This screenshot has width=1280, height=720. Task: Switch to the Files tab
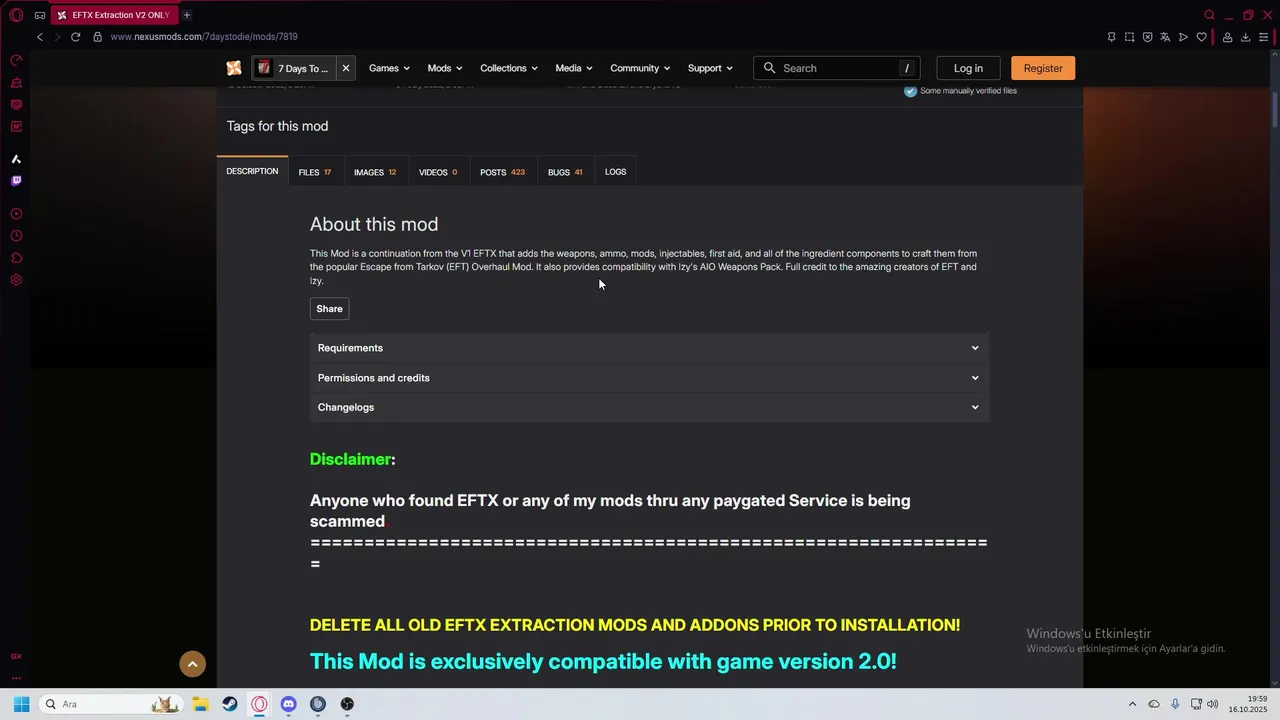tap(314, 172)
